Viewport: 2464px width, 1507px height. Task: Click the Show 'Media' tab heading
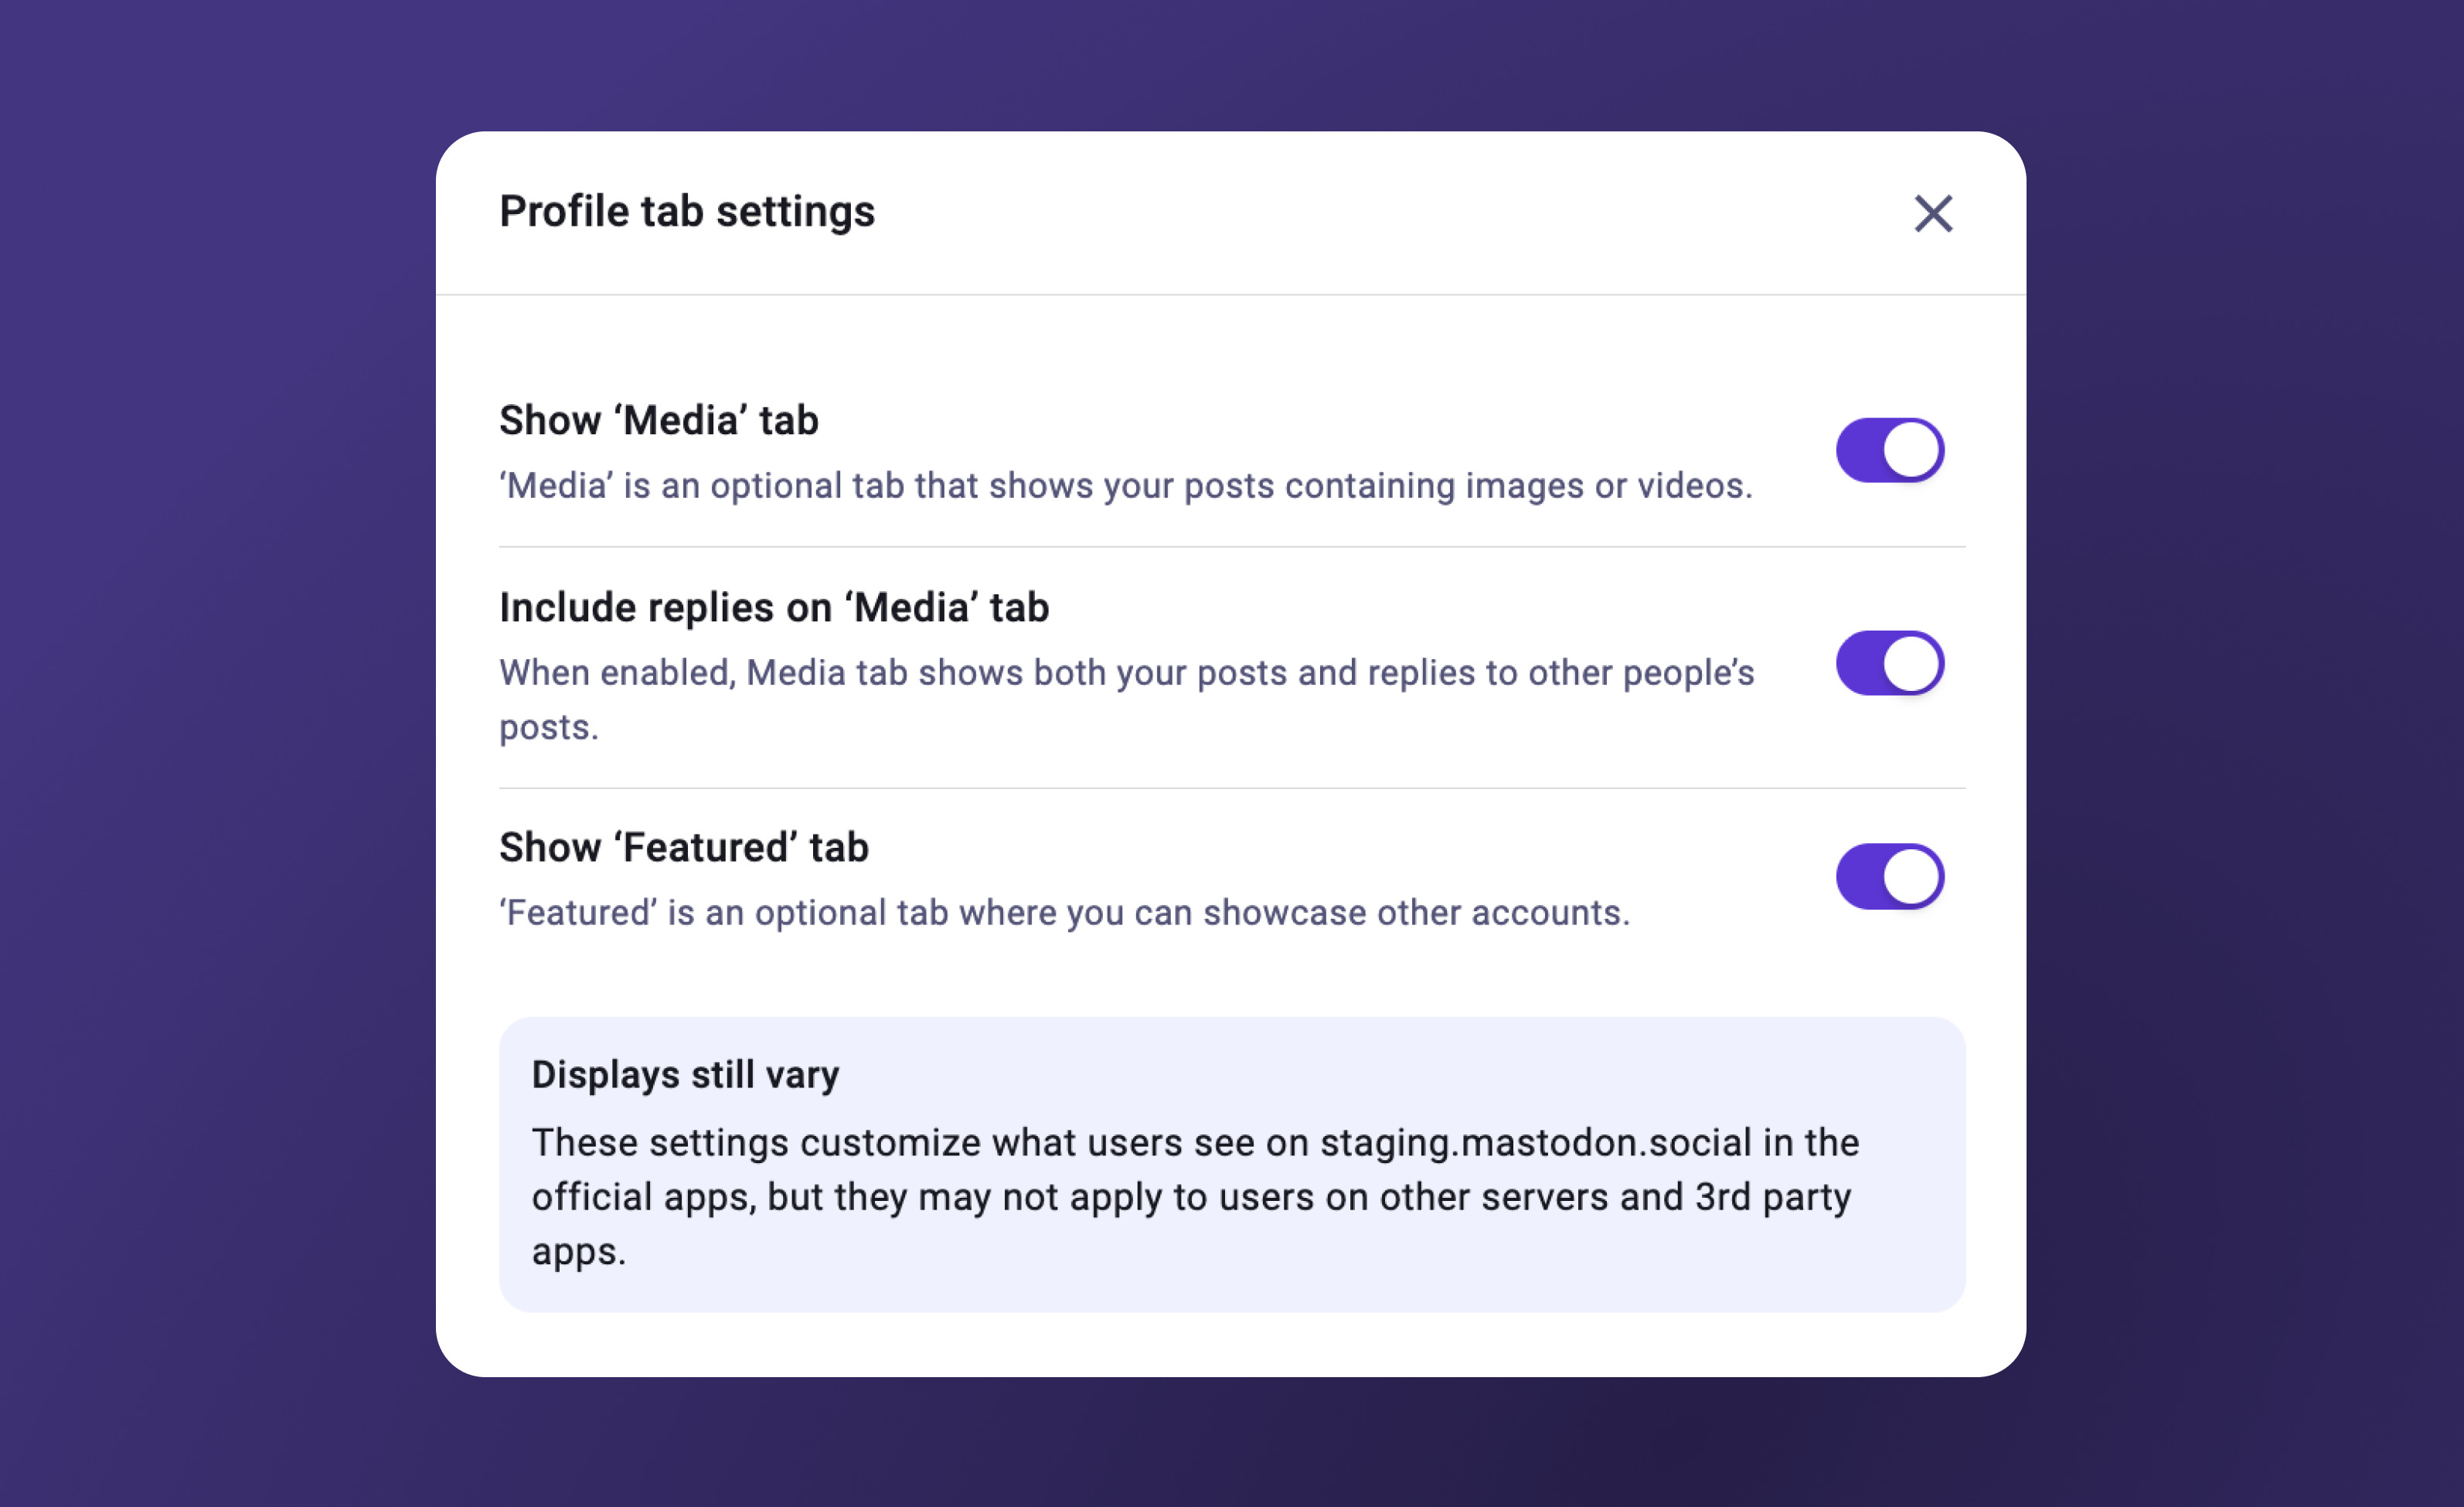(x=658, y=420)
